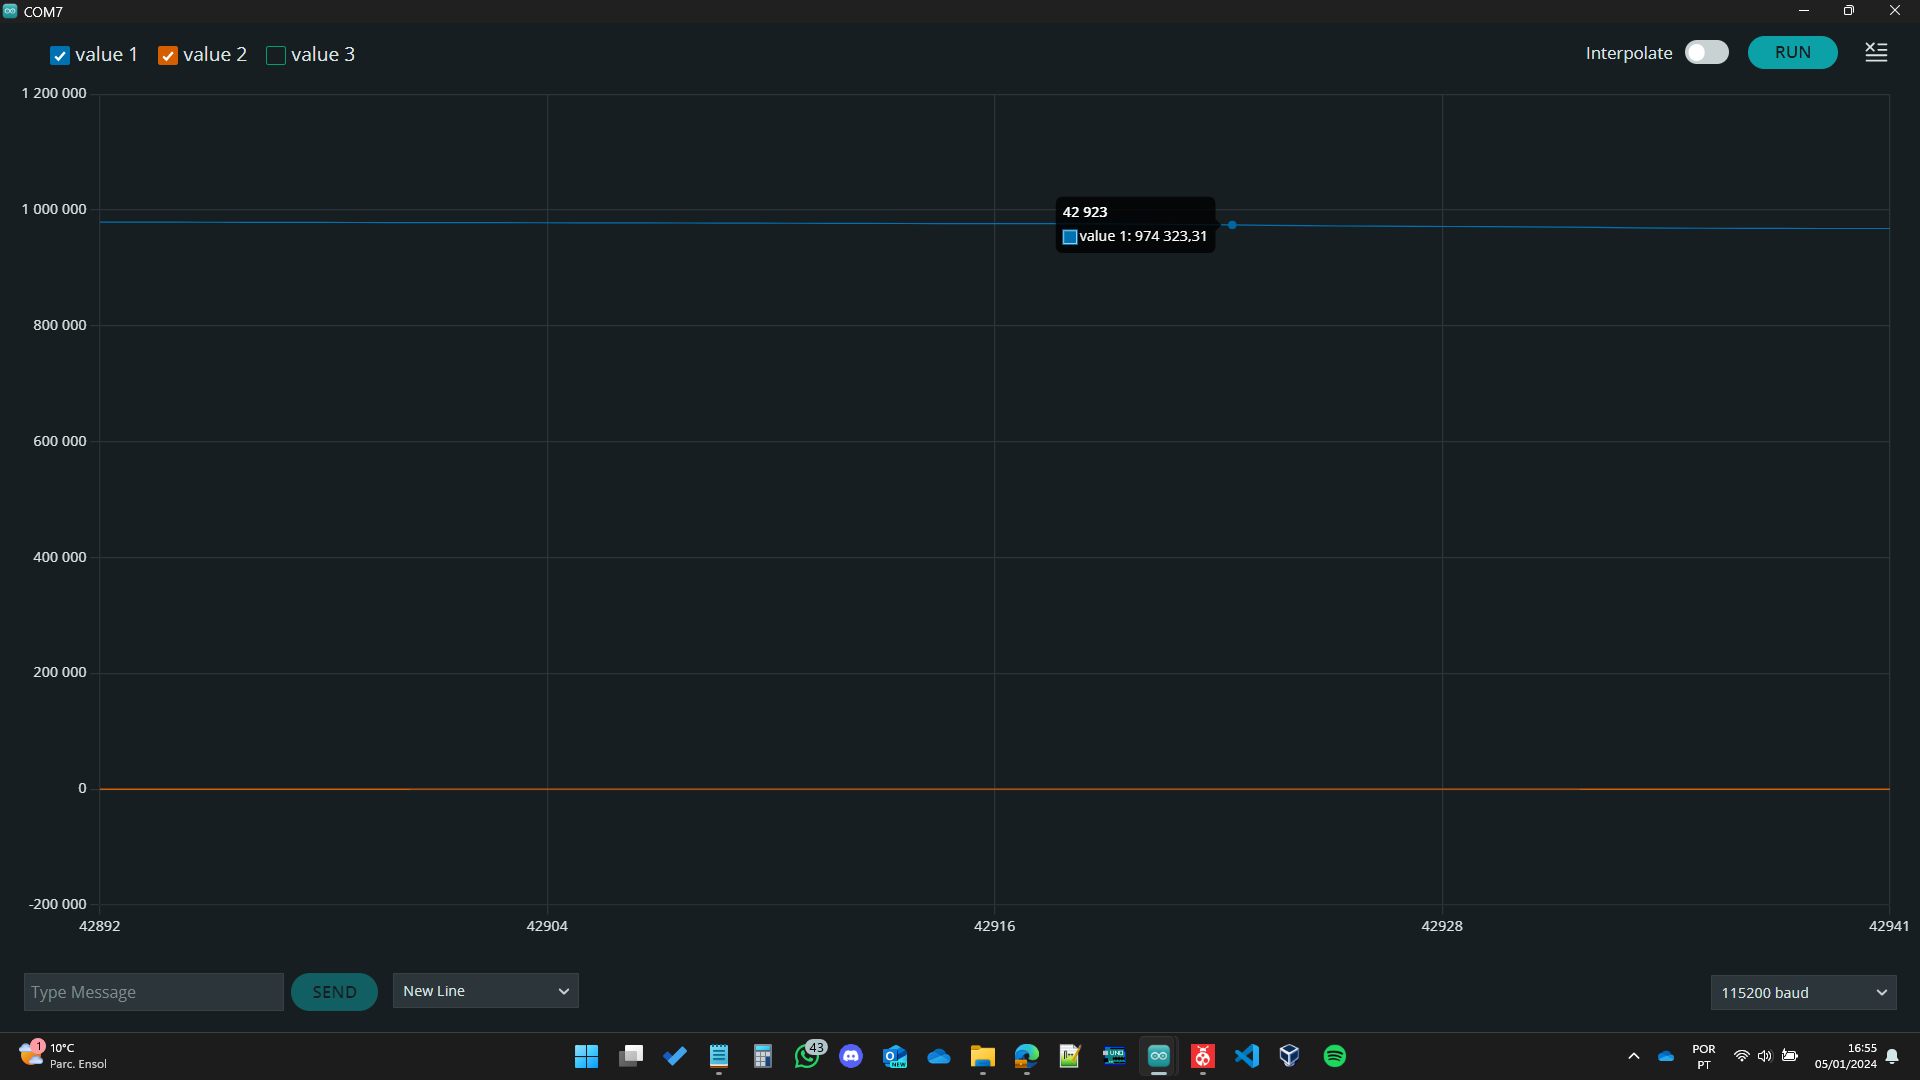Click the clear-graph lines icon
Screen dimensions: 1920x1080
coord(1876,52)
